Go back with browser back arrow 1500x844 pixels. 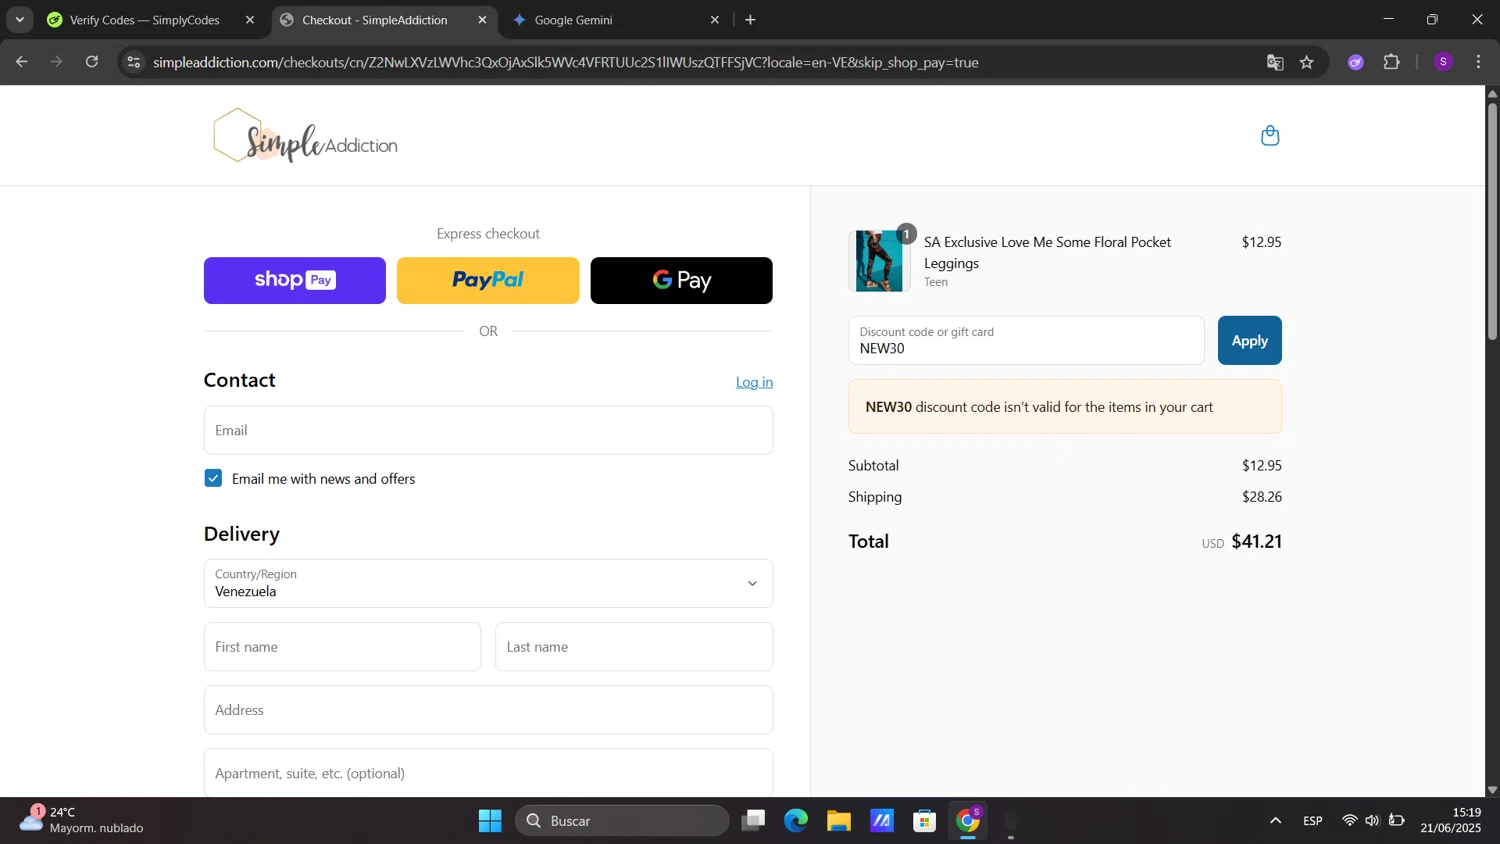[22, 62]
